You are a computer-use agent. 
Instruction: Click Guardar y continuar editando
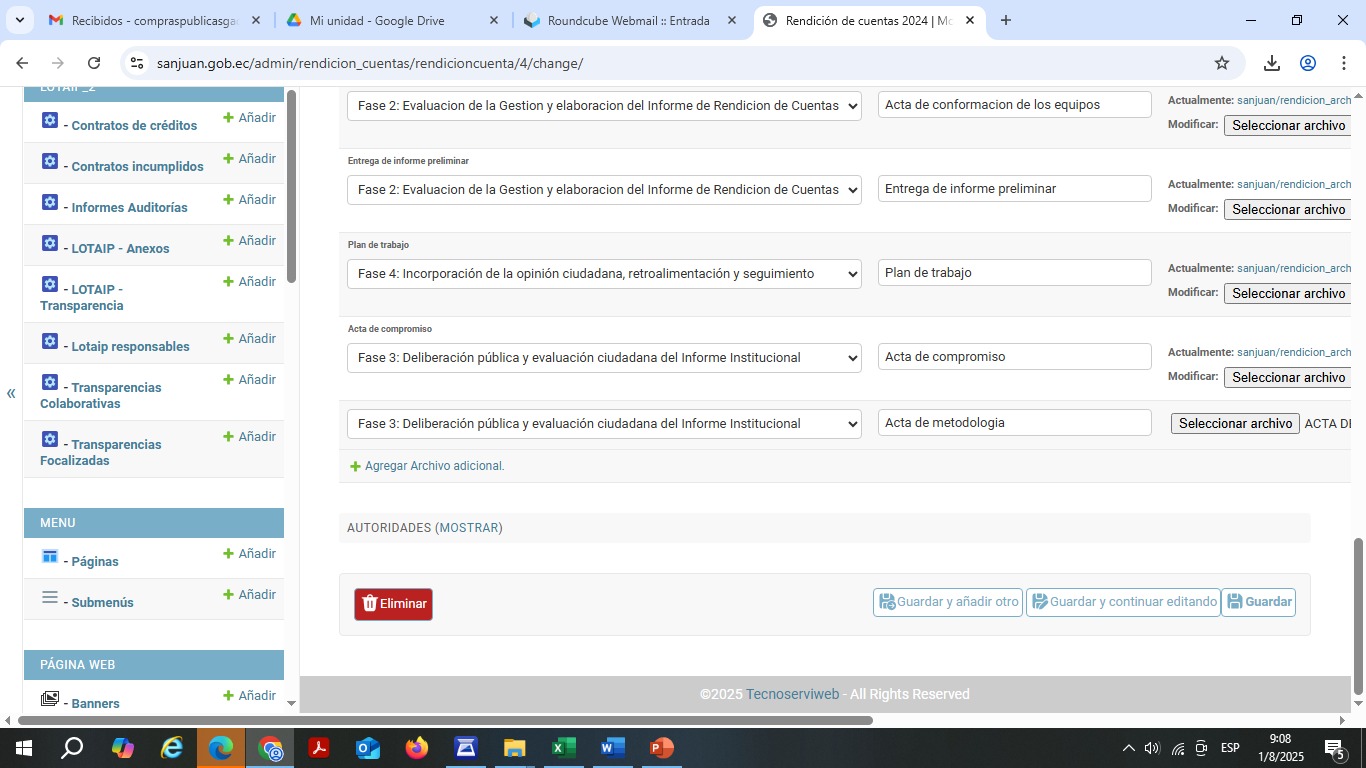coord(1123,602)
